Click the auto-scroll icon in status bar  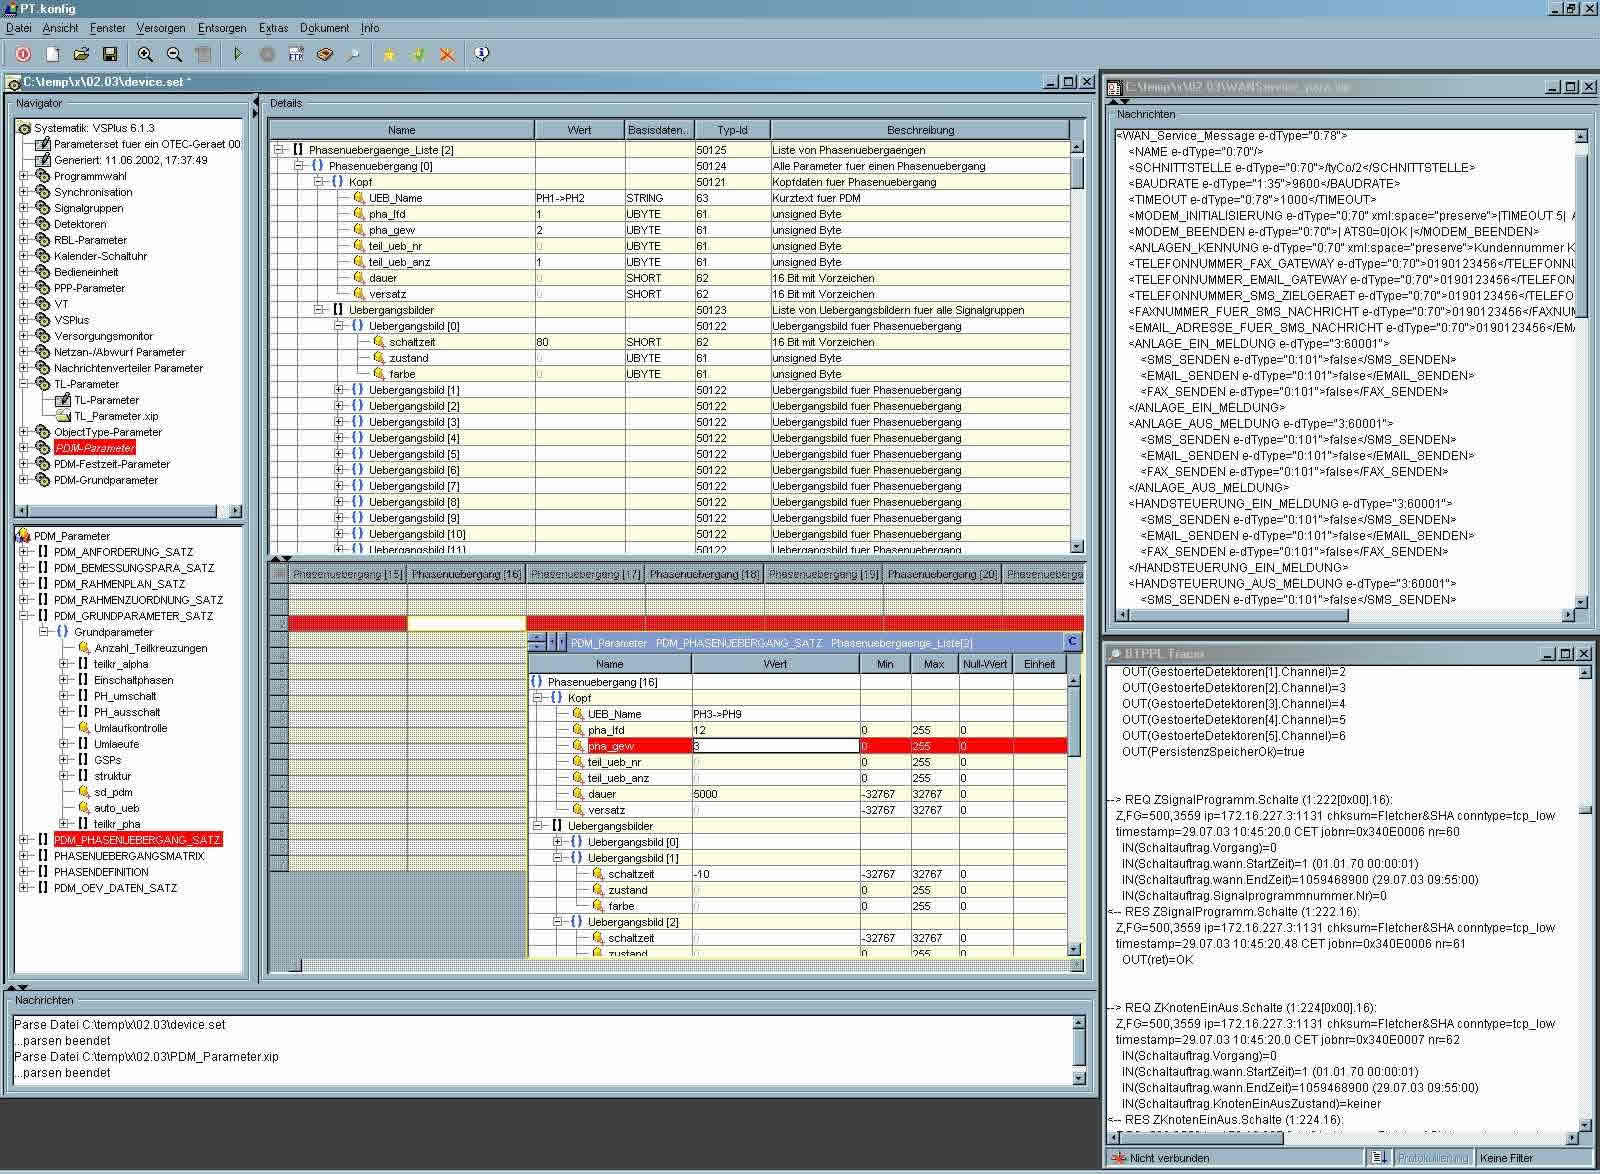tap(1379, 1157)
